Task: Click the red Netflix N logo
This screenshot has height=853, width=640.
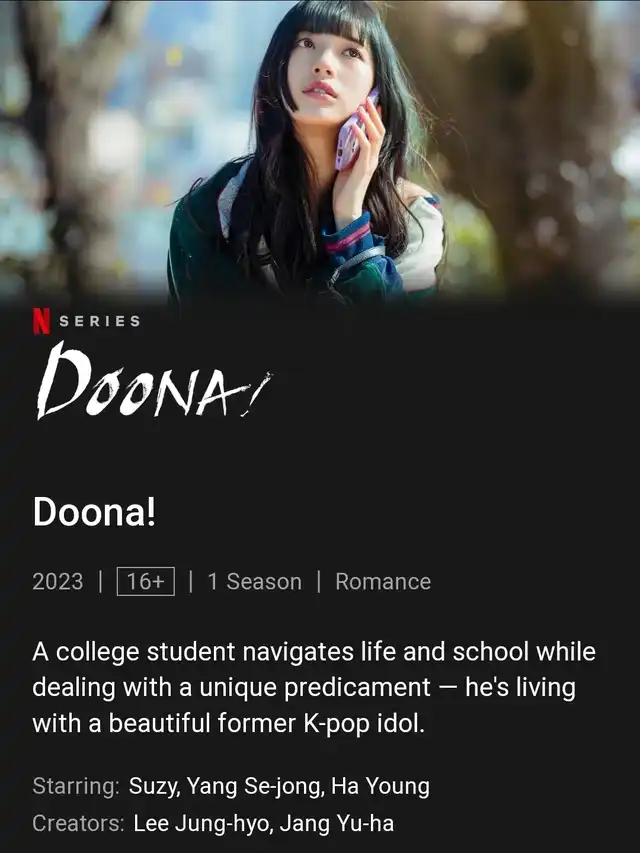Action: pyautogui.click(x=41, y=322)
